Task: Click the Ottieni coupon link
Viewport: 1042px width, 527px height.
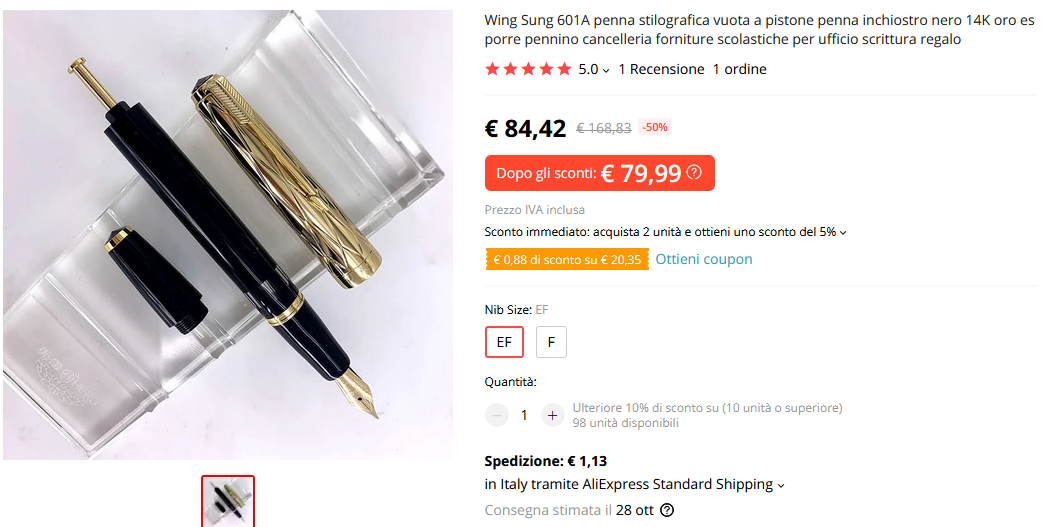Action: [x=704, y=259]
